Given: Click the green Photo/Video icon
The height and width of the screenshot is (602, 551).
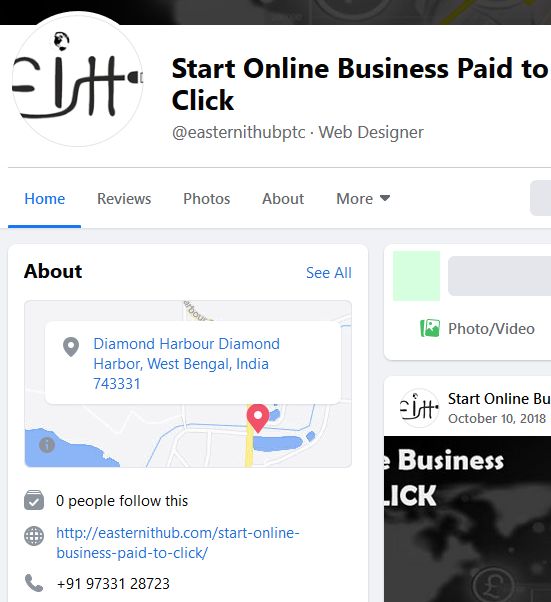Looking at the screenshot, I should pos(430,328).
